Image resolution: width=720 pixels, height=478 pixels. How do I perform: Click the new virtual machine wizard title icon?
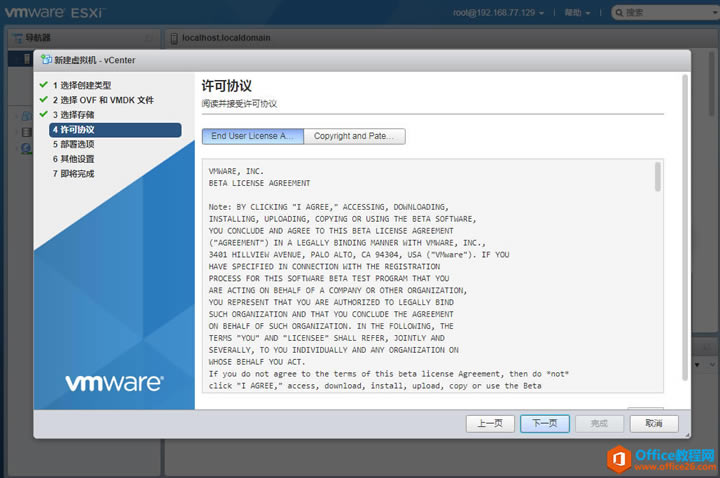point(46,60)
